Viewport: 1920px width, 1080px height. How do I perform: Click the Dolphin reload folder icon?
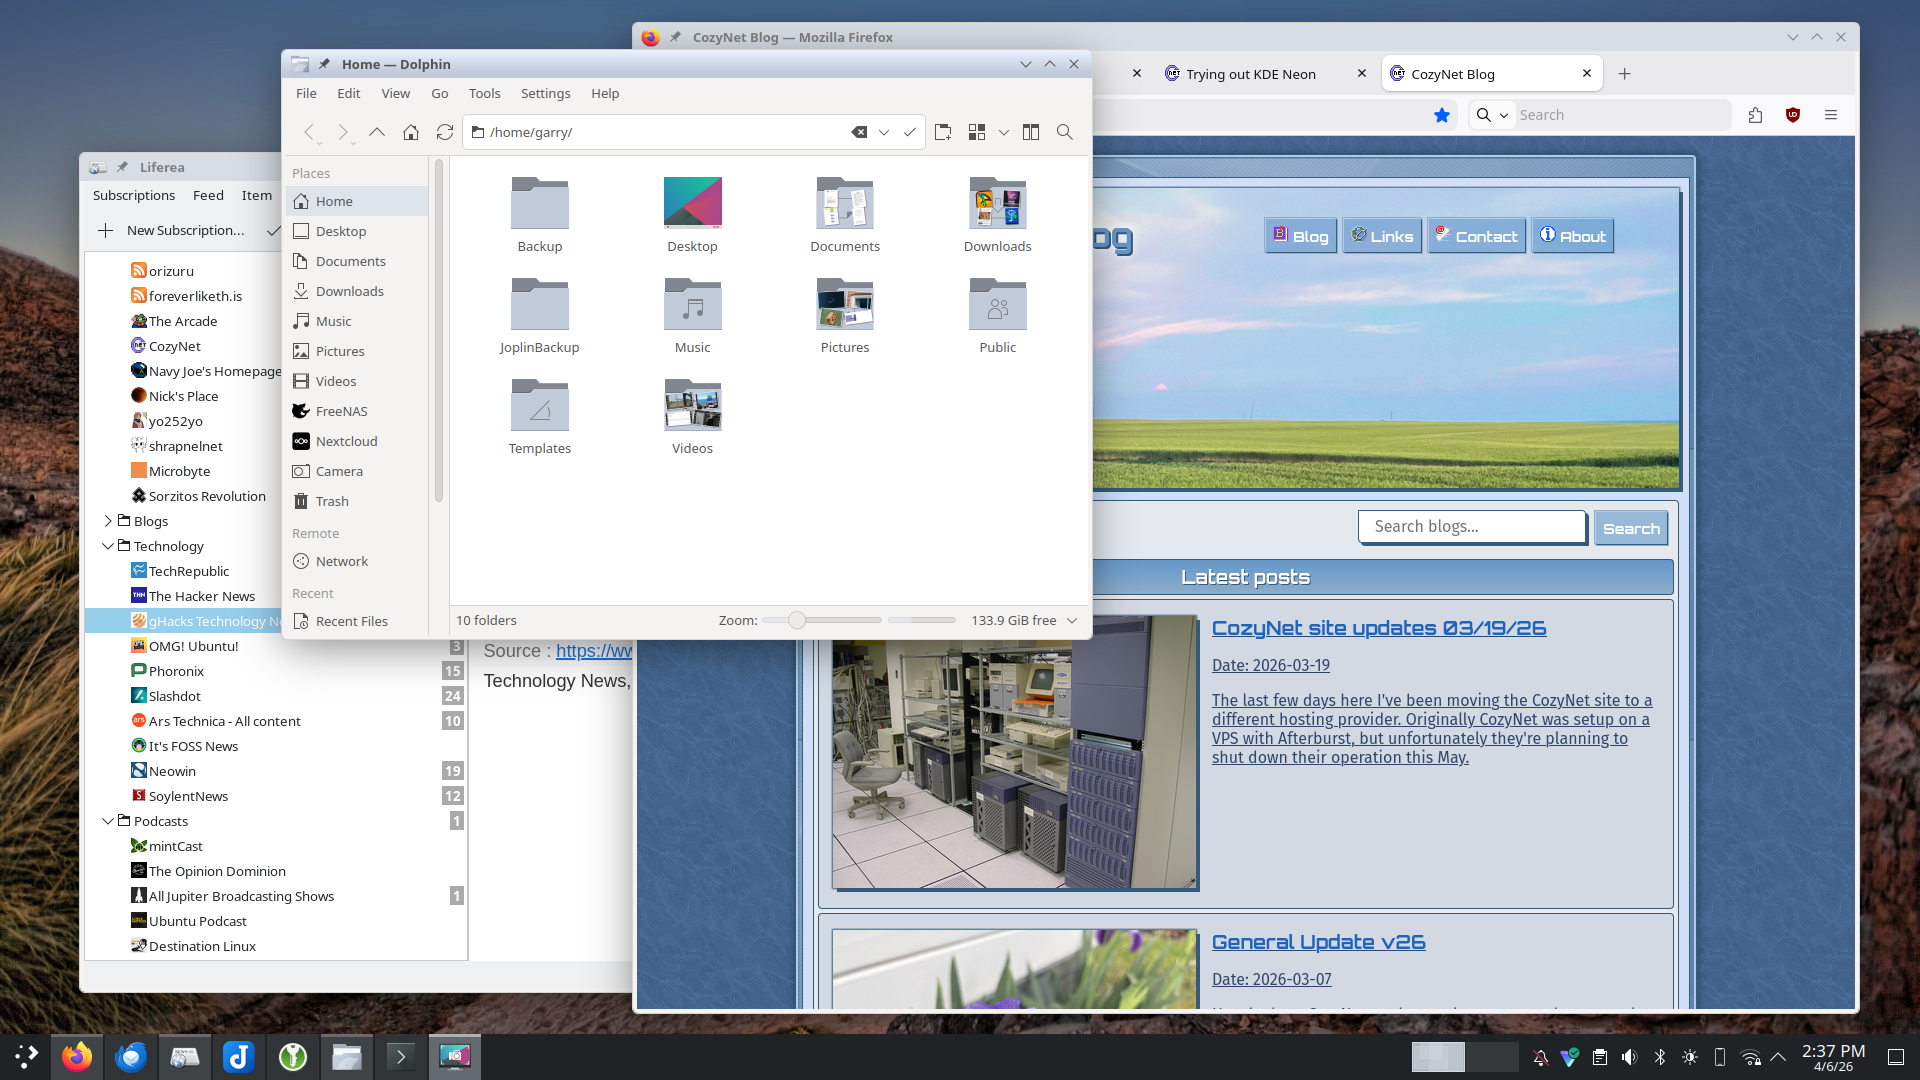coord(445,132)
